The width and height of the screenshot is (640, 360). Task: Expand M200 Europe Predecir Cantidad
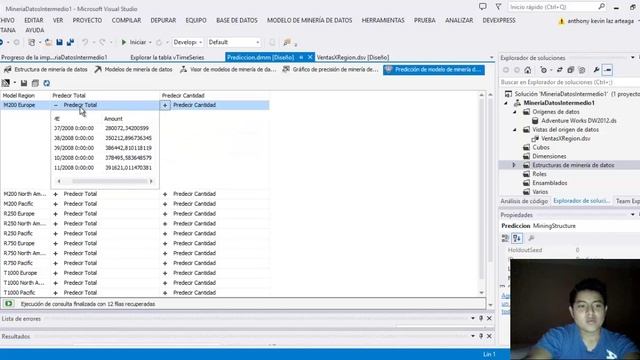click(x=165, y=105)
